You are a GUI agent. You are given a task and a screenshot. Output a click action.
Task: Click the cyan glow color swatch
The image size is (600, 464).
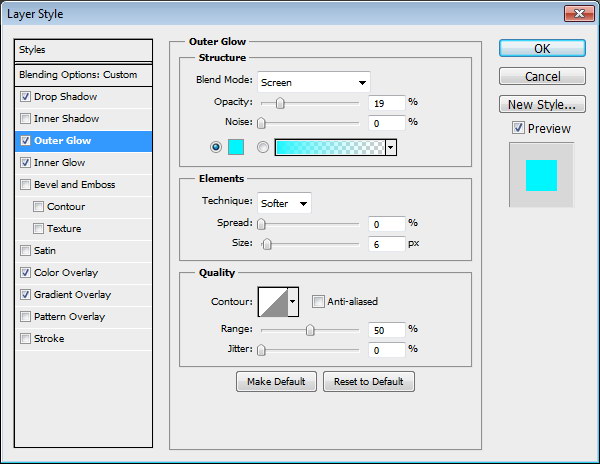click(x=236, y=147)
